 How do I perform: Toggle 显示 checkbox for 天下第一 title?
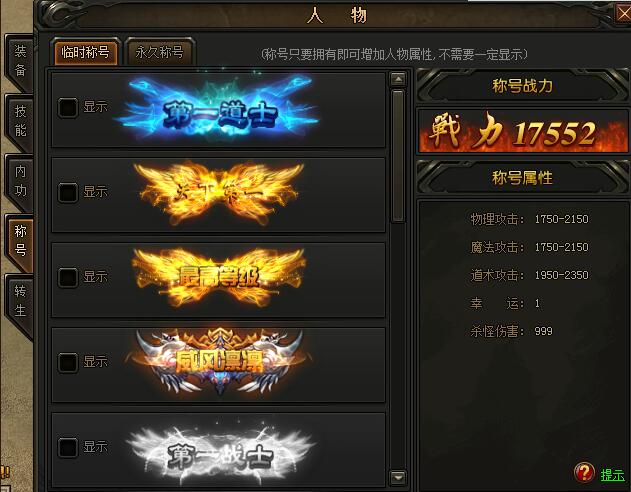coord(68,192)
